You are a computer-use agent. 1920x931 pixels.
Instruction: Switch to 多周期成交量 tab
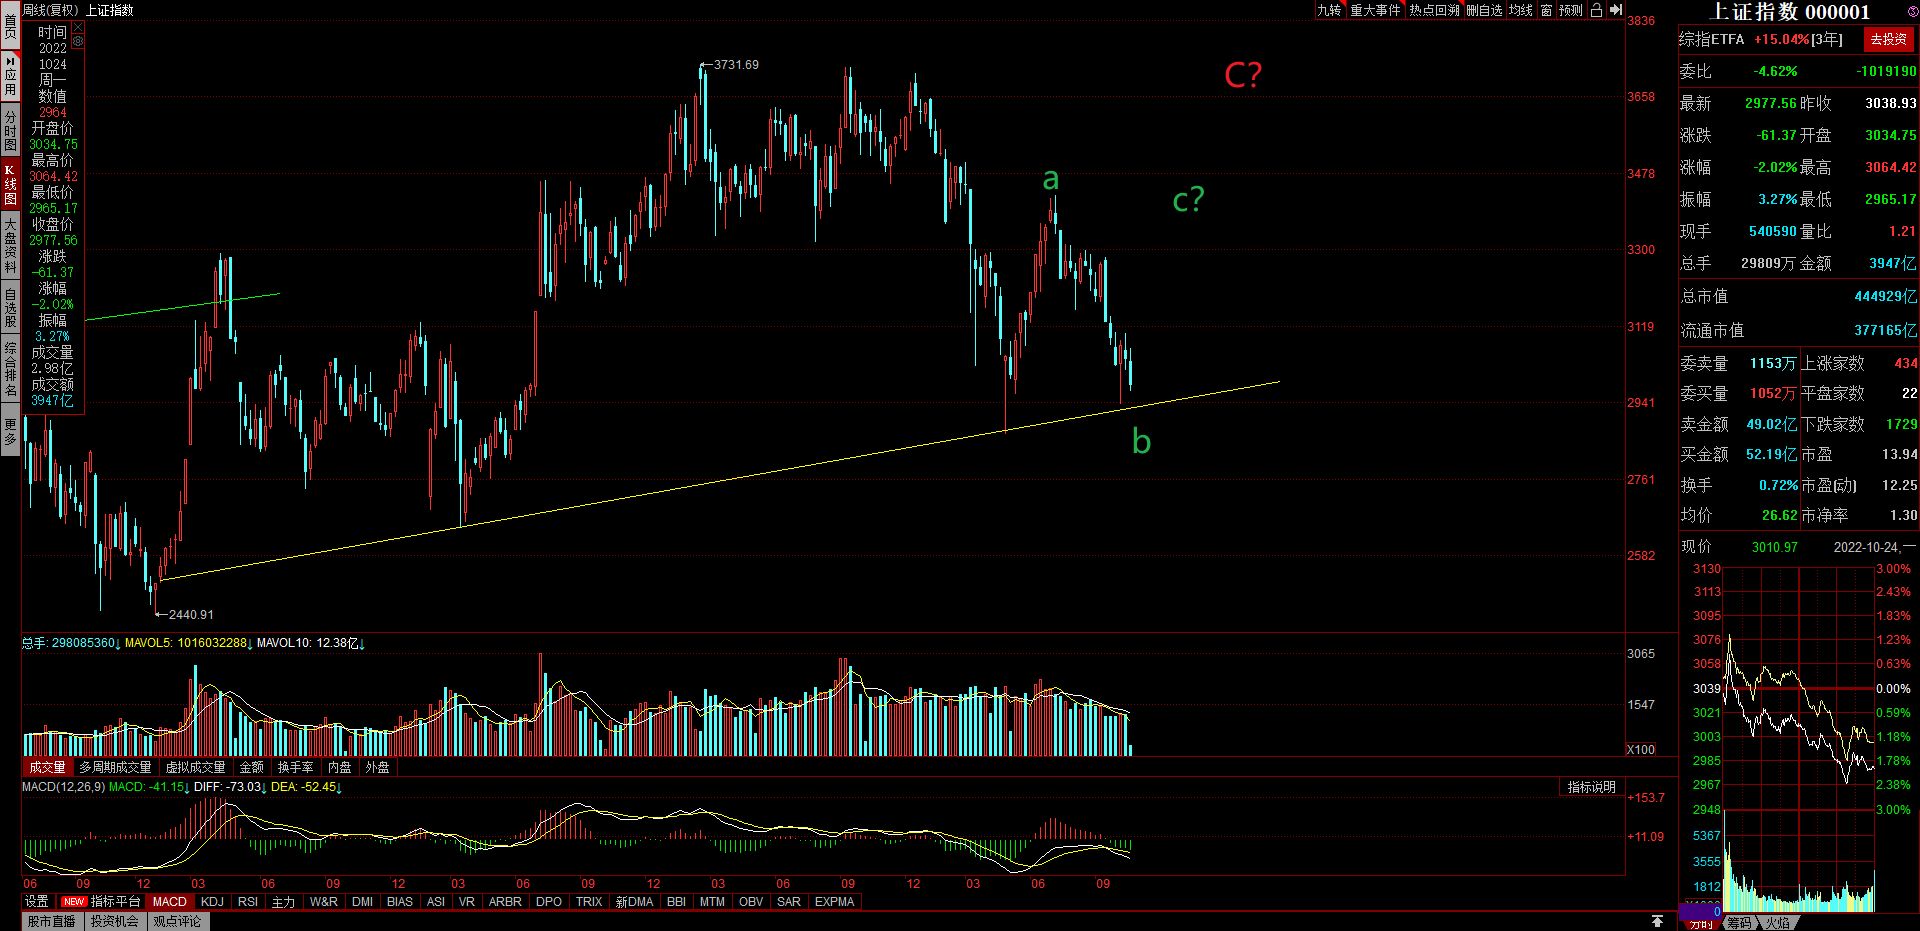click(116, 767)
